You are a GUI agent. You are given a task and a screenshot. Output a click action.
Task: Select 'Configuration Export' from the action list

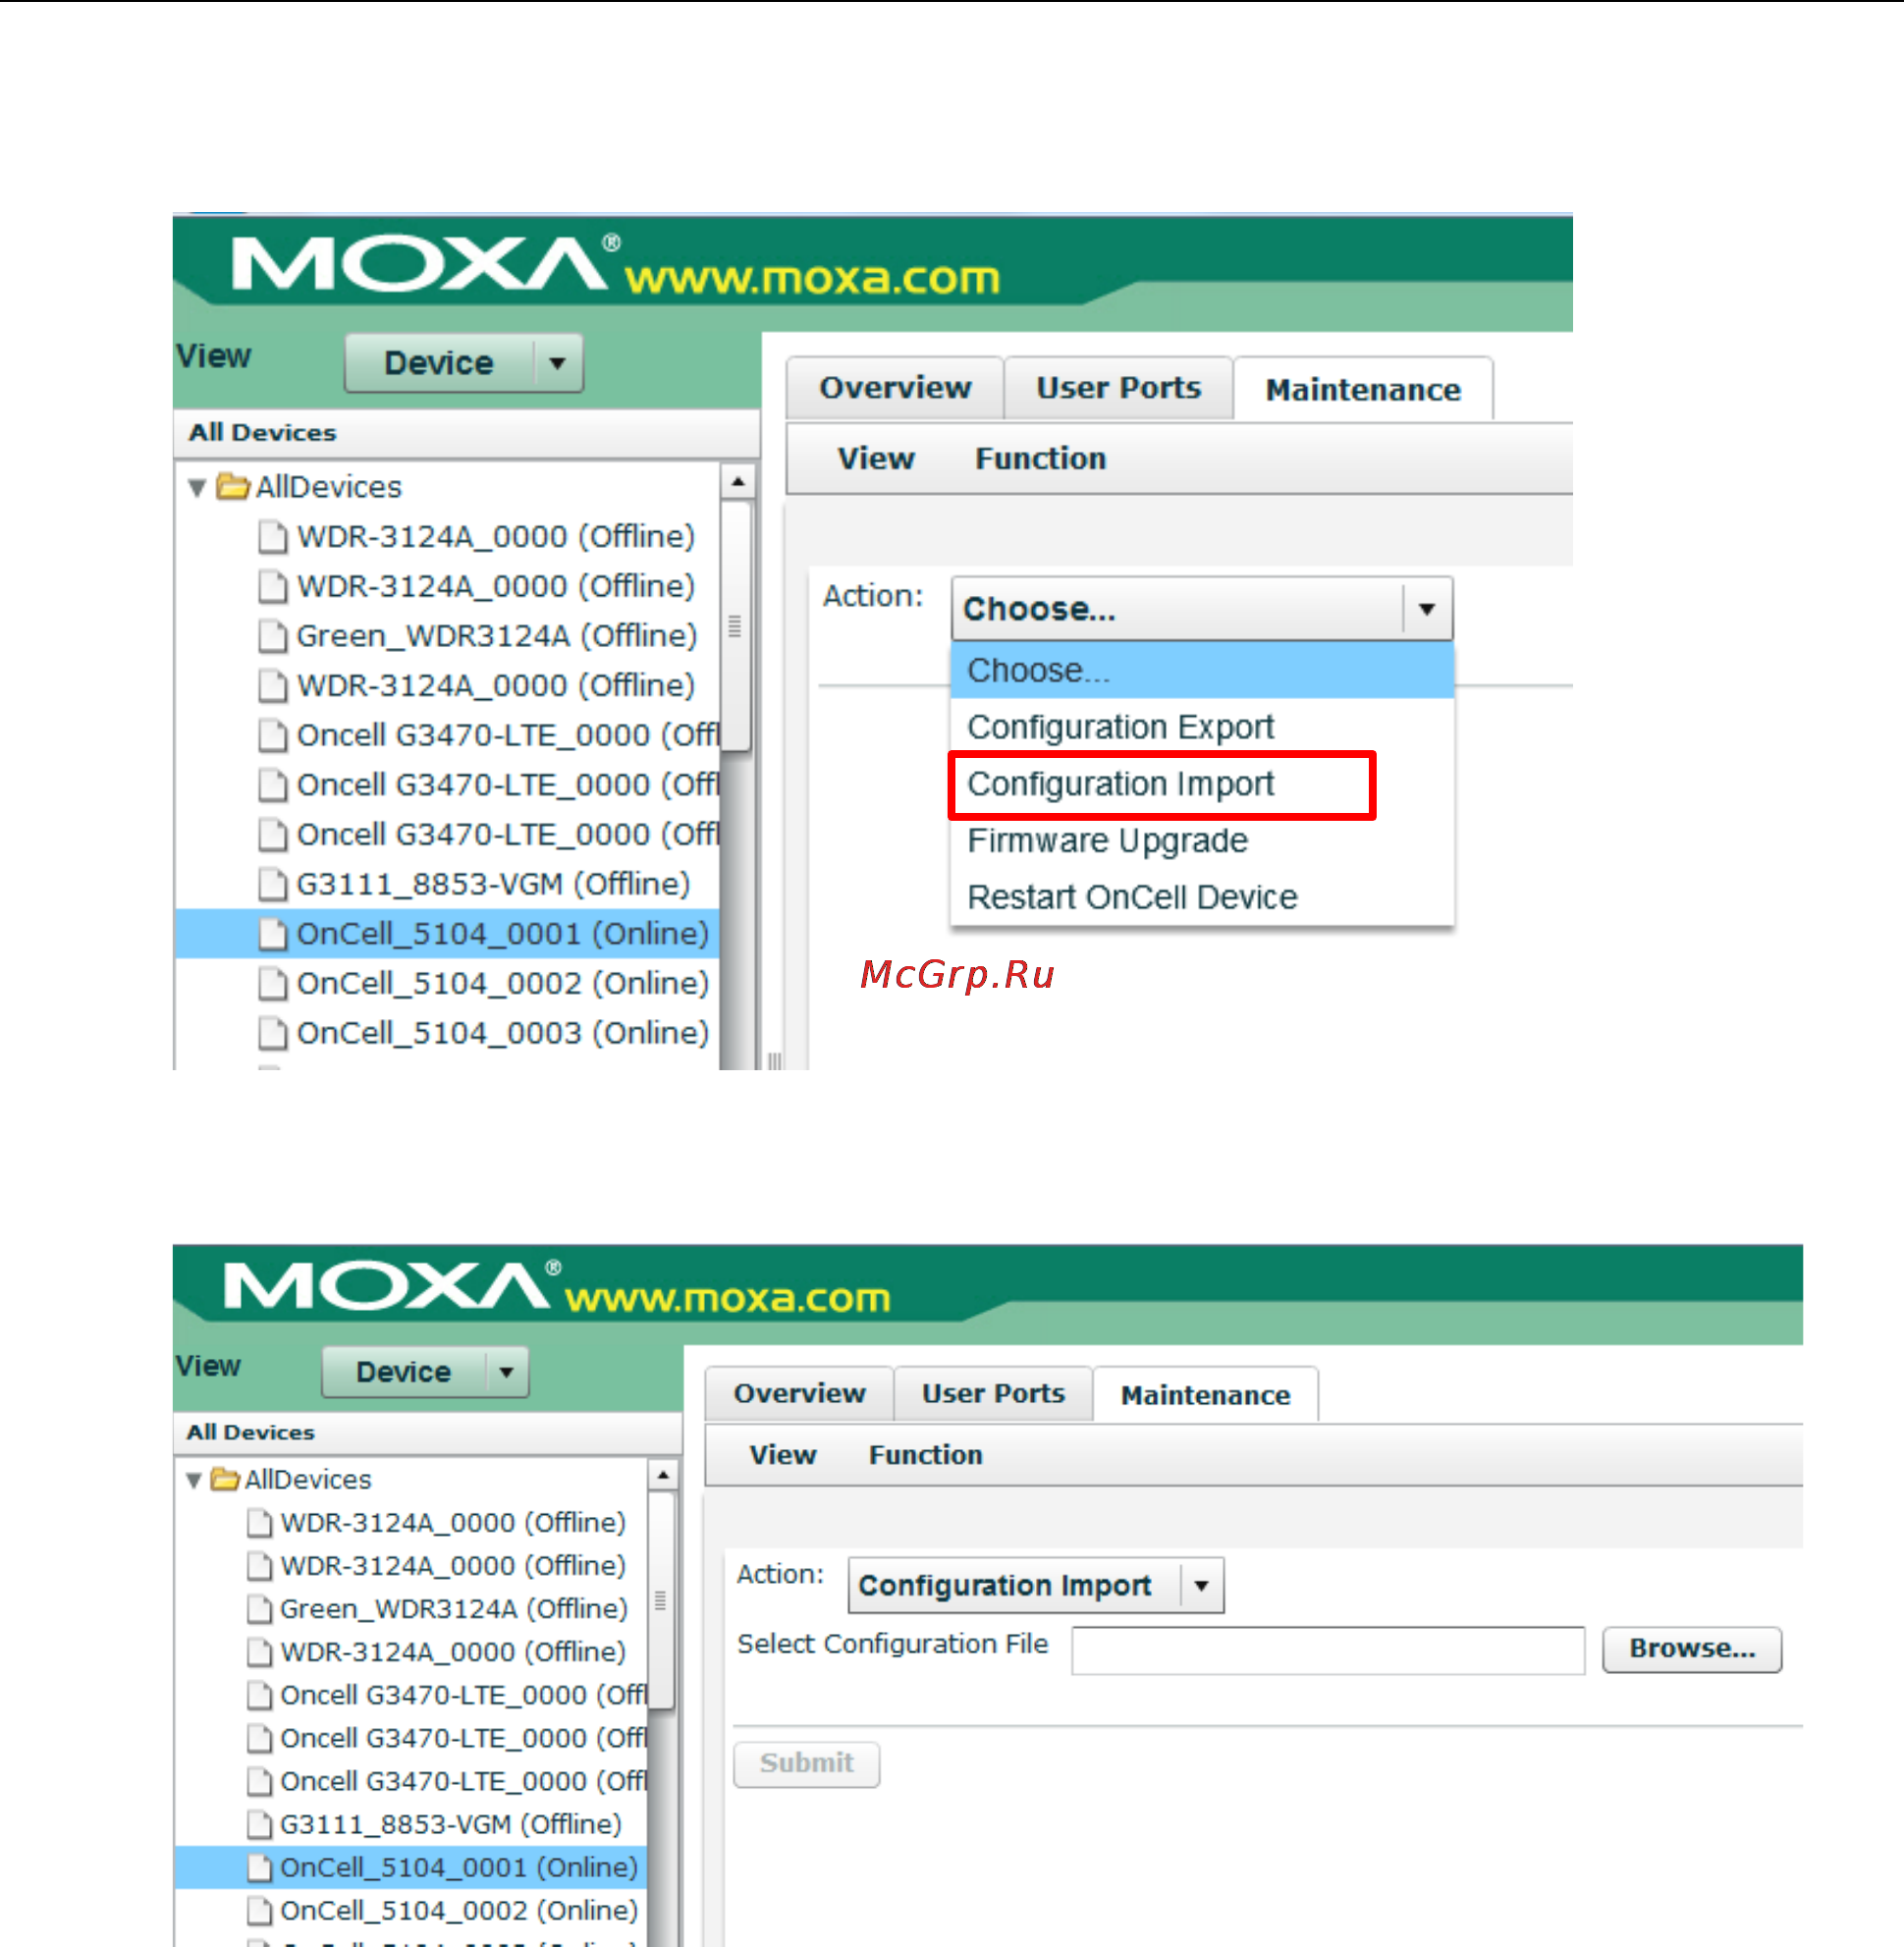point(1201,727)
